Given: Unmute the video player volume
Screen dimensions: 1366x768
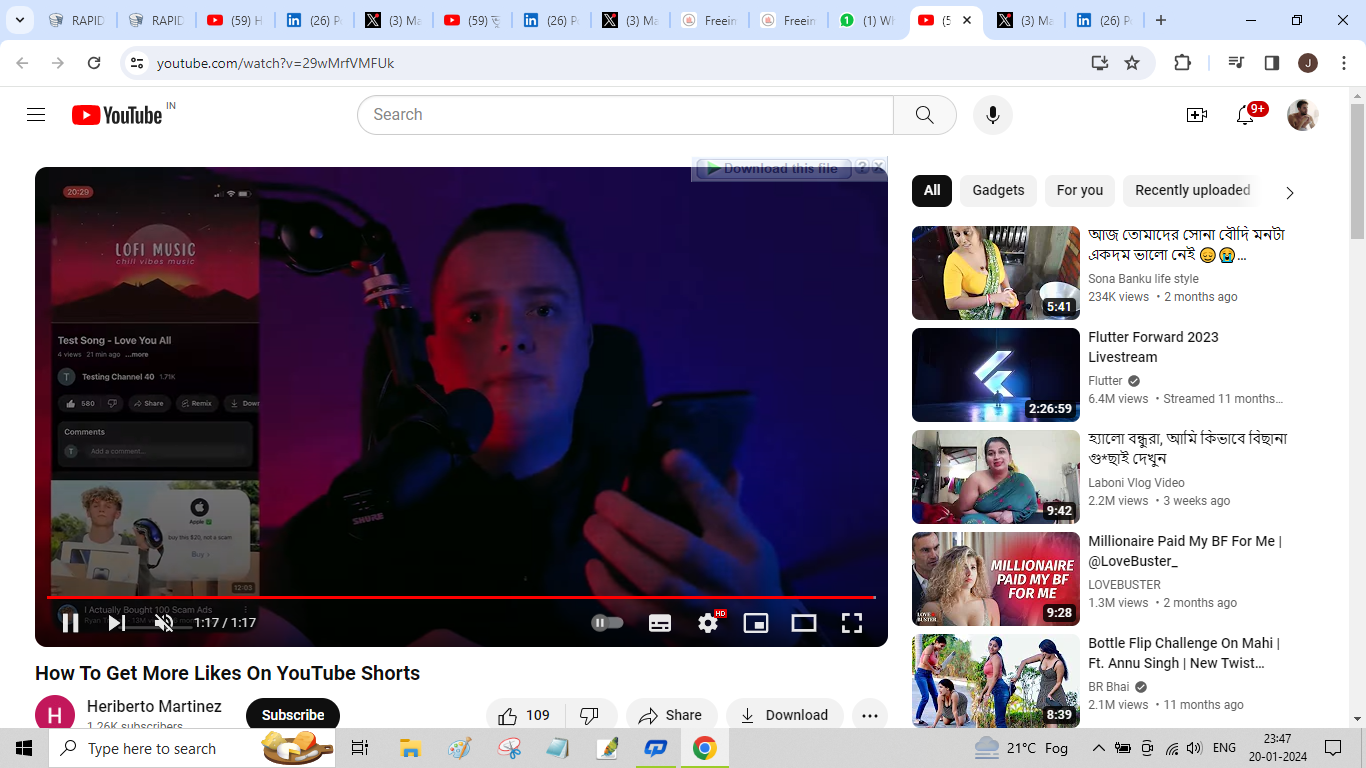Looking at the screenshot, I should 165,623.
